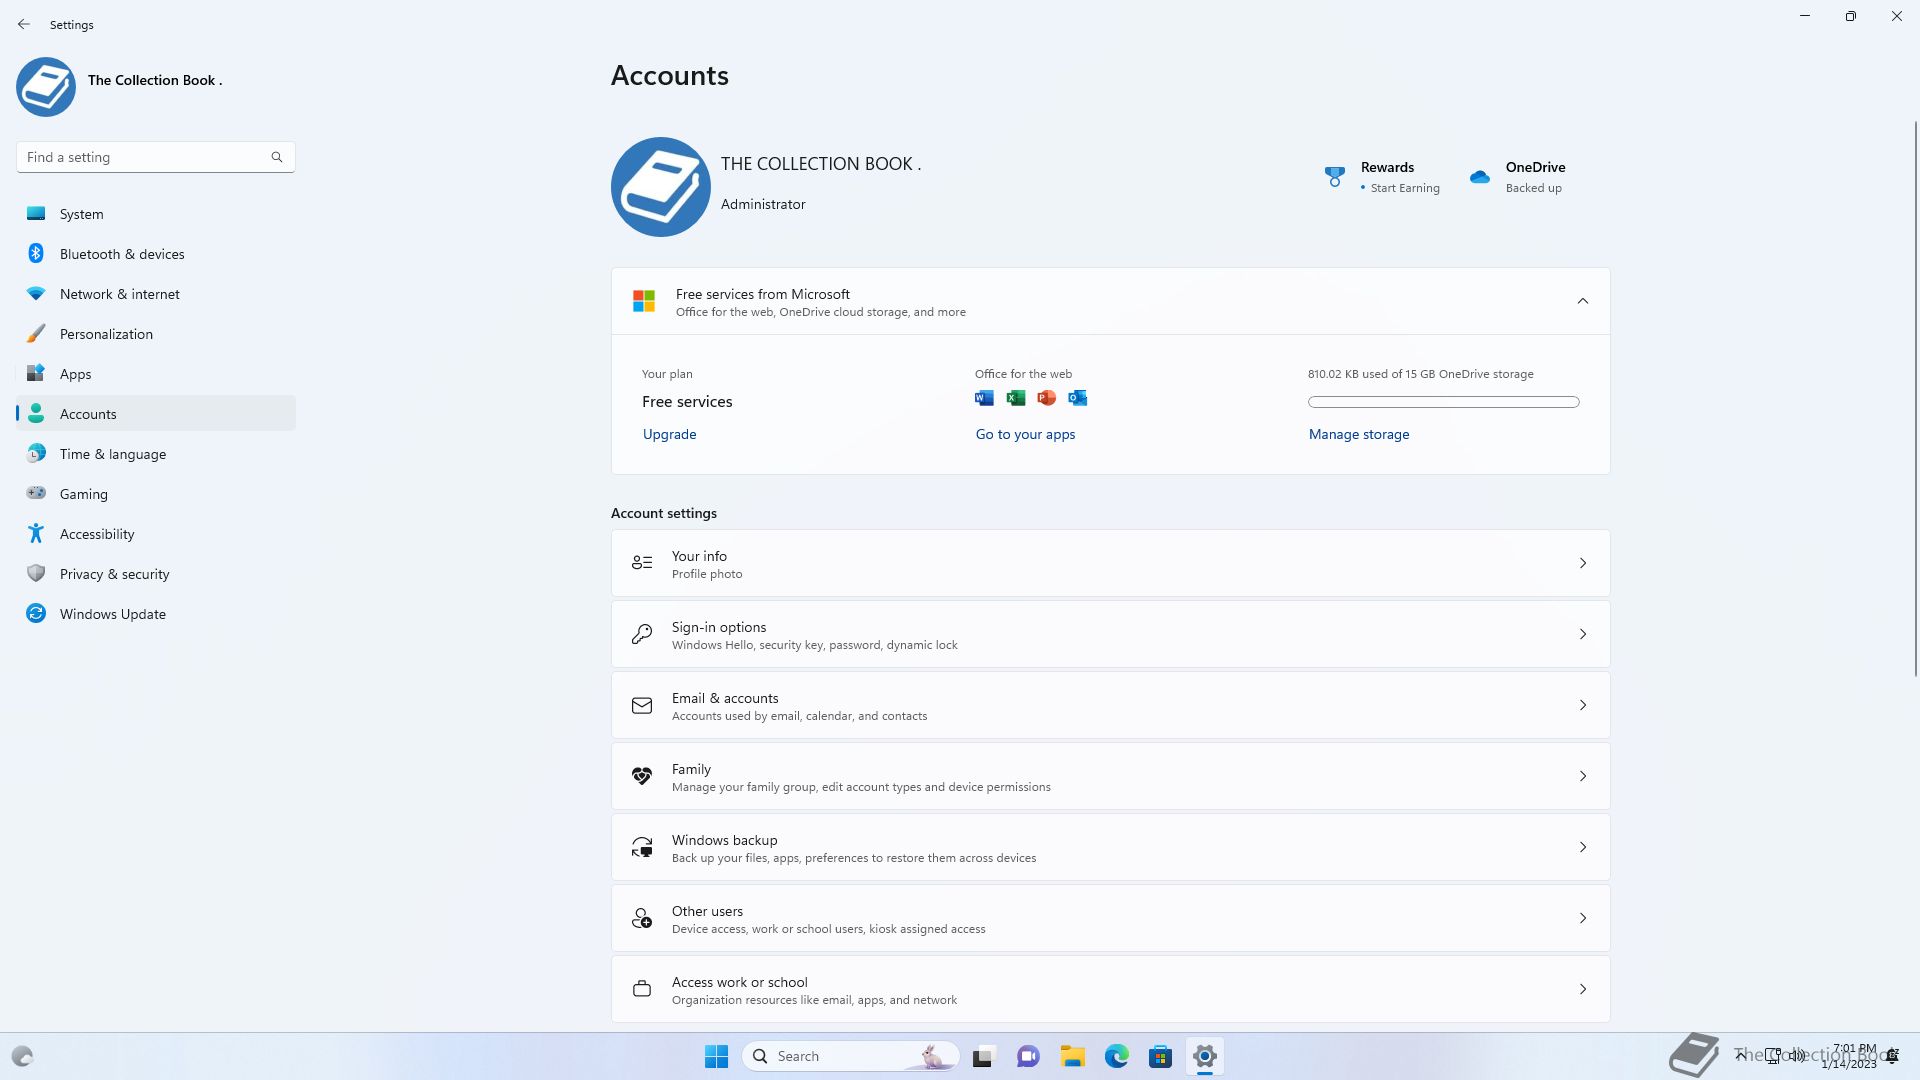Go to Network & internet
The image size is (1920, 1080).
(156, 294)
